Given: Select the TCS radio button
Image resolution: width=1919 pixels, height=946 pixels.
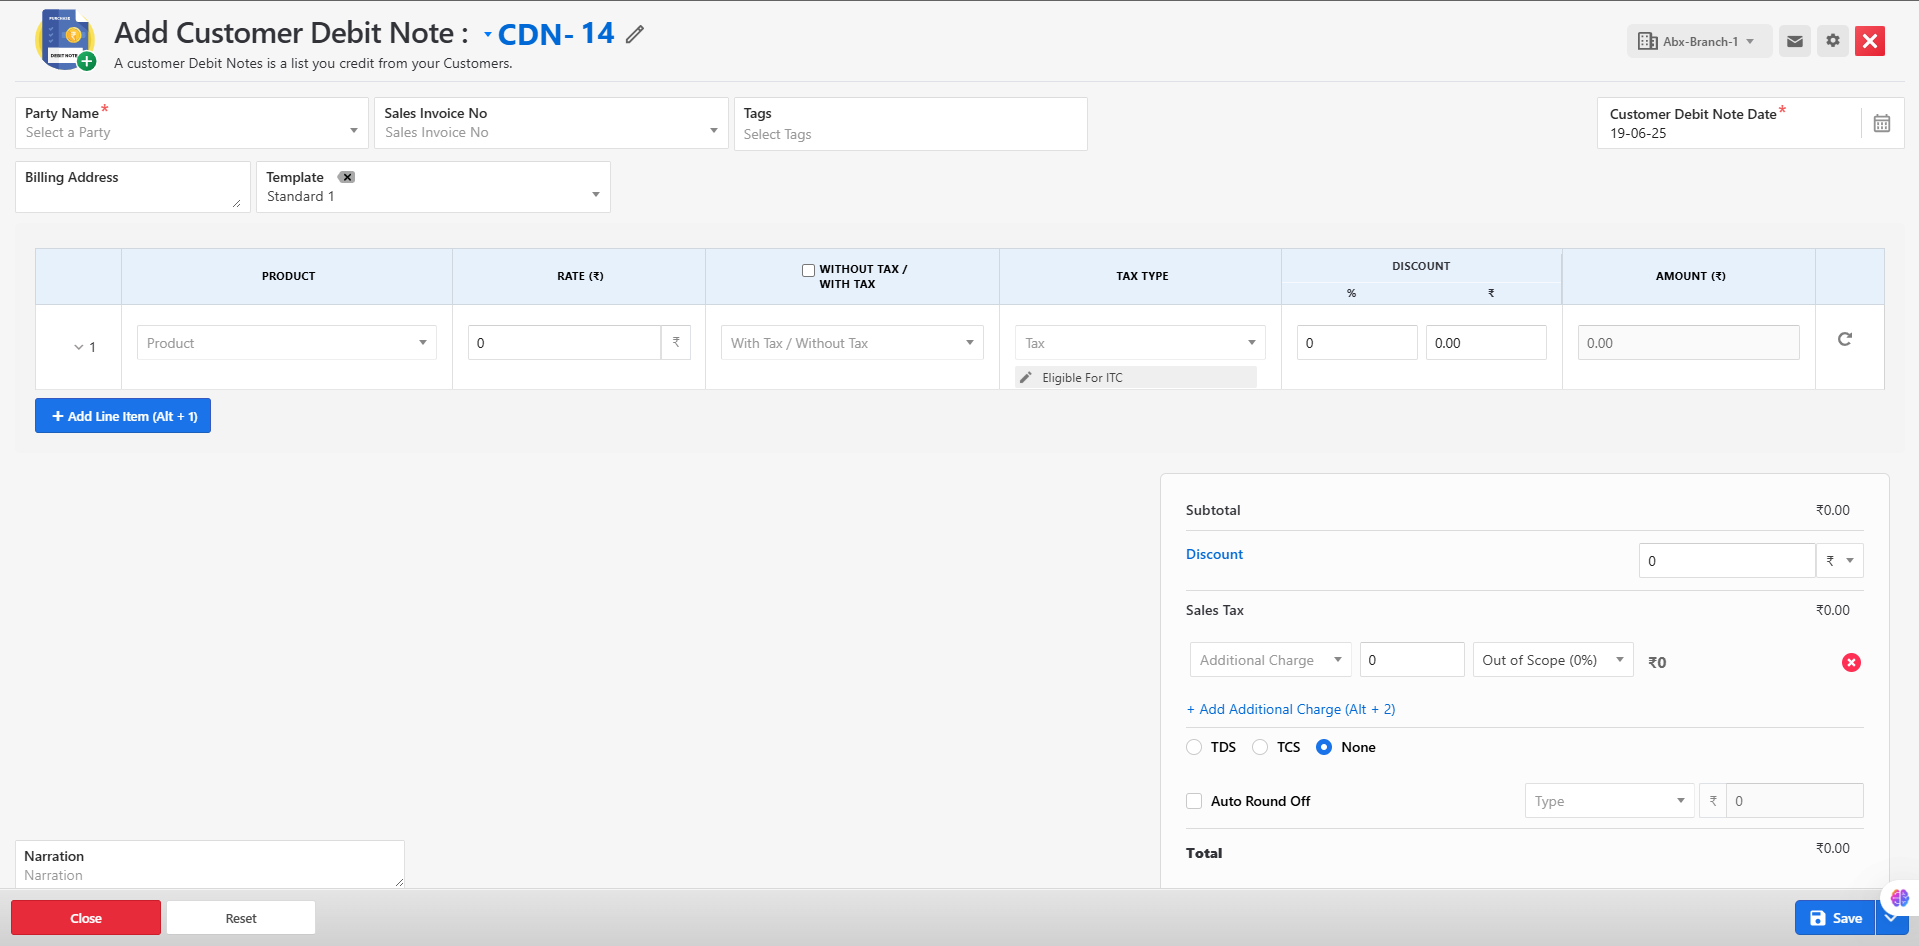Looking at the screenshot, I should coord(1260,747).
